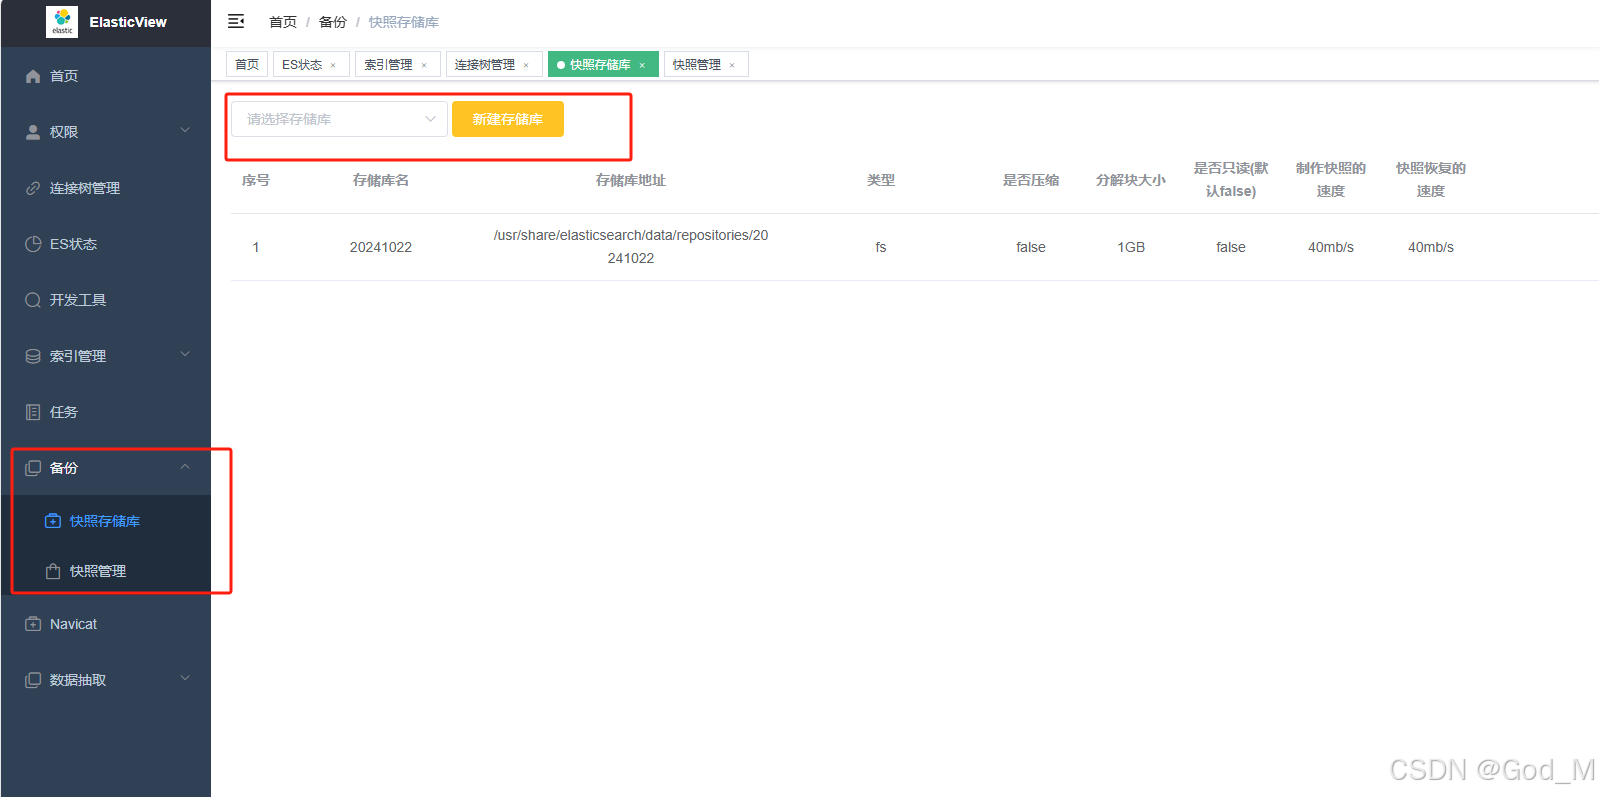Screen dimensions: 1599x797
Task: Click the 1GB chunk size value
Action: [1131, 247]
